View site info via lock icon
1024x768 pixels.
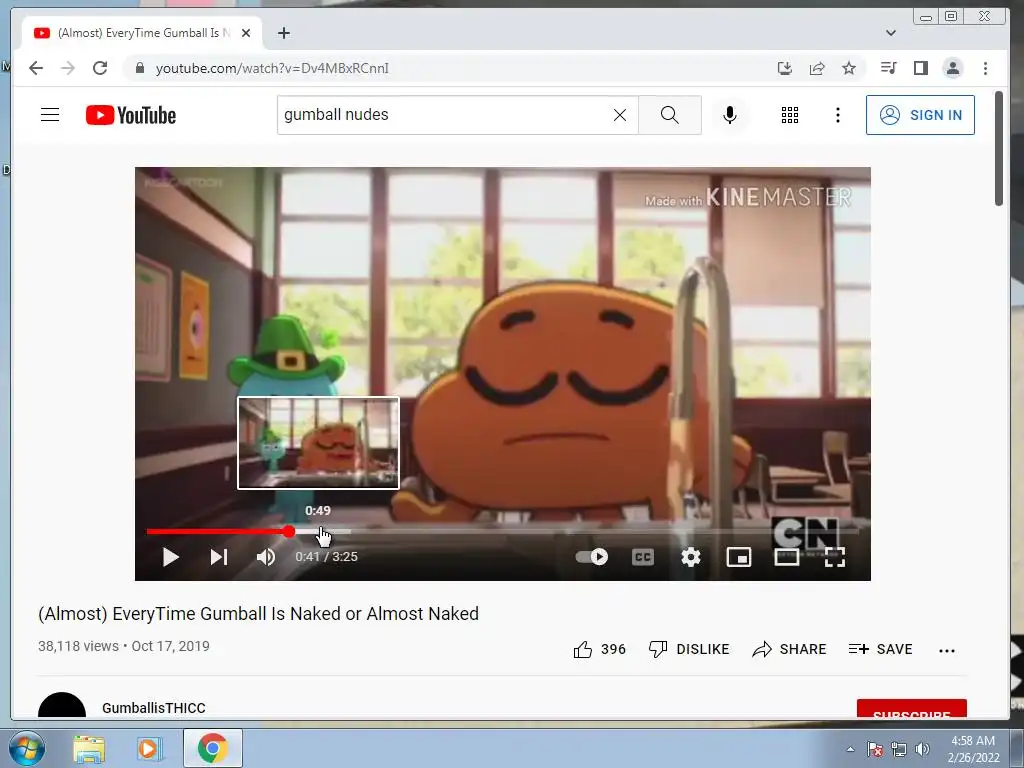[140, 68]
